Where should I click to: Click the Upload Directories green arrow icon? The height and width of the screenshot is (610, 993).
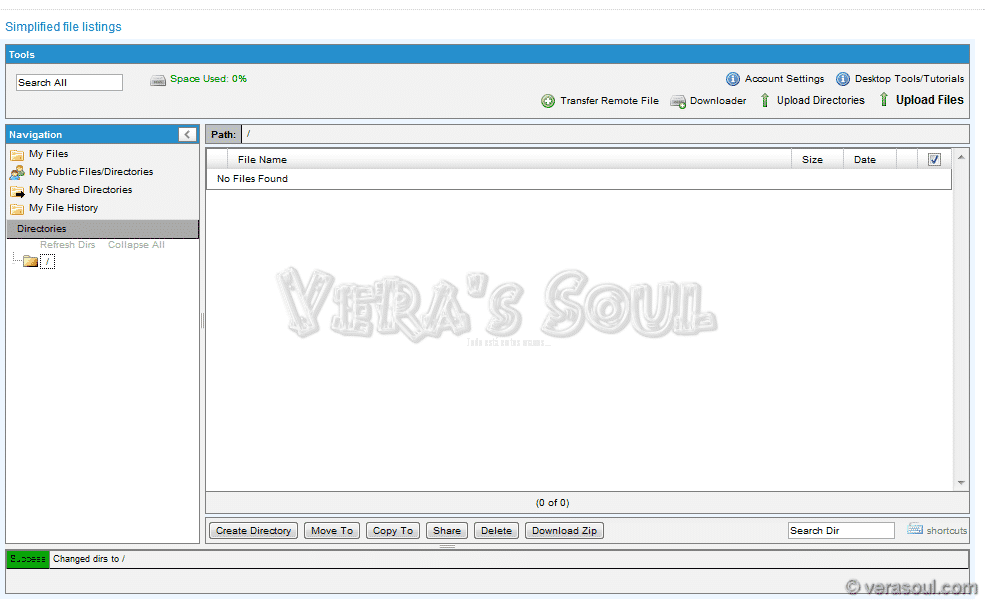coord(765,100)
